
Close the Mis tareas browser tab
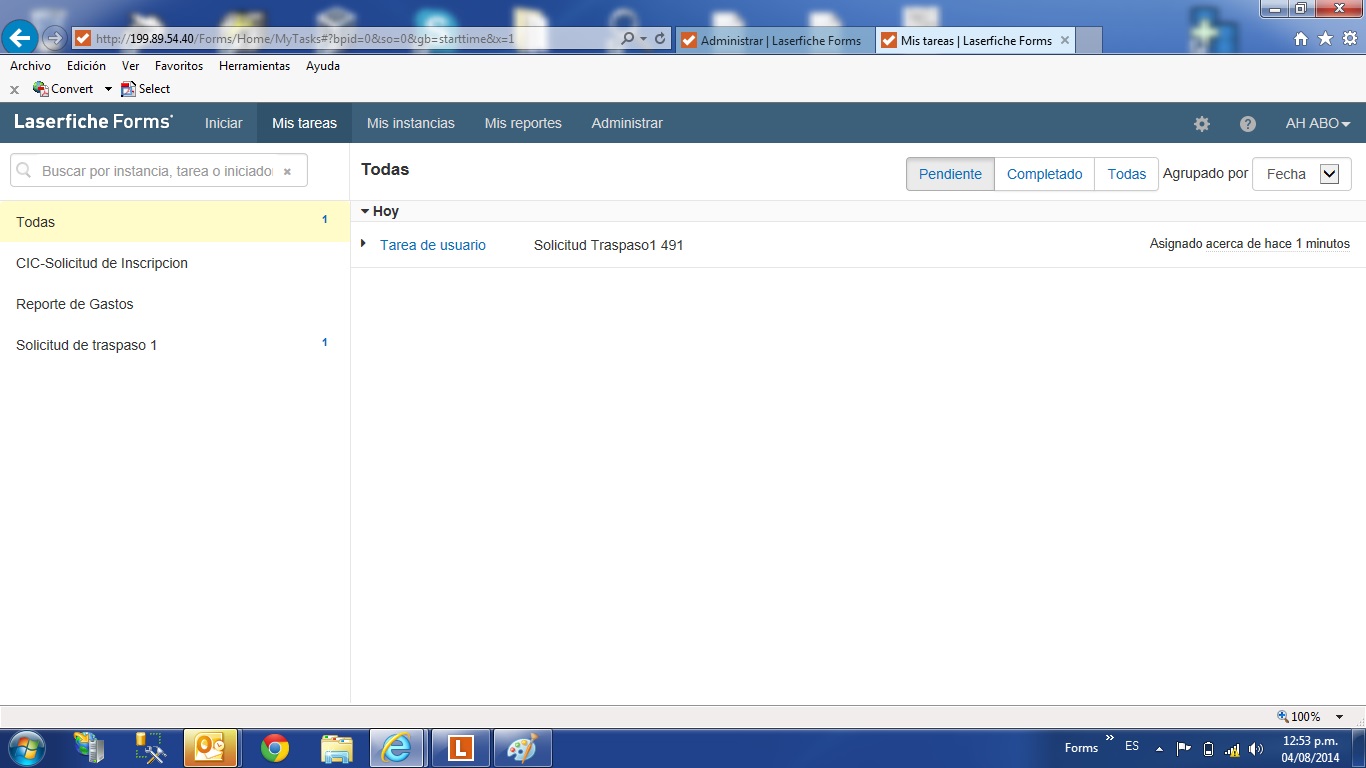pyautogui.click(x=1065, y=40)
